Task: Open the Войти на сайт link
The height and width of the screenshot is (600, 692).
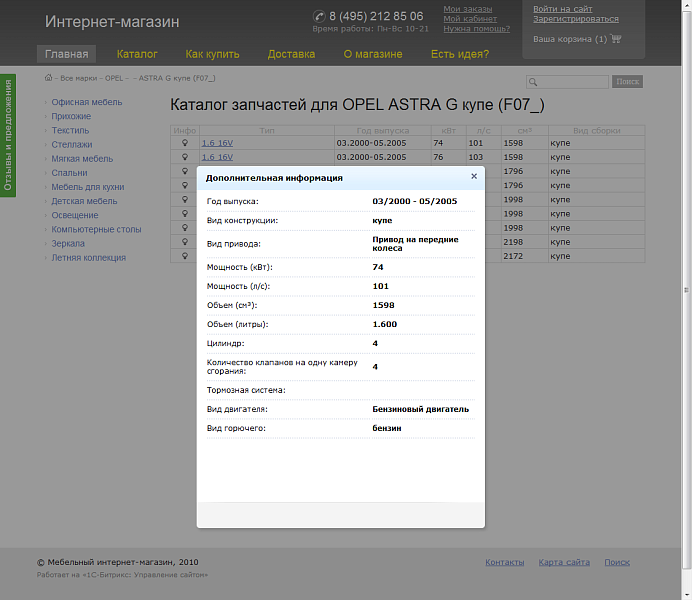Action: click(562, 9)
